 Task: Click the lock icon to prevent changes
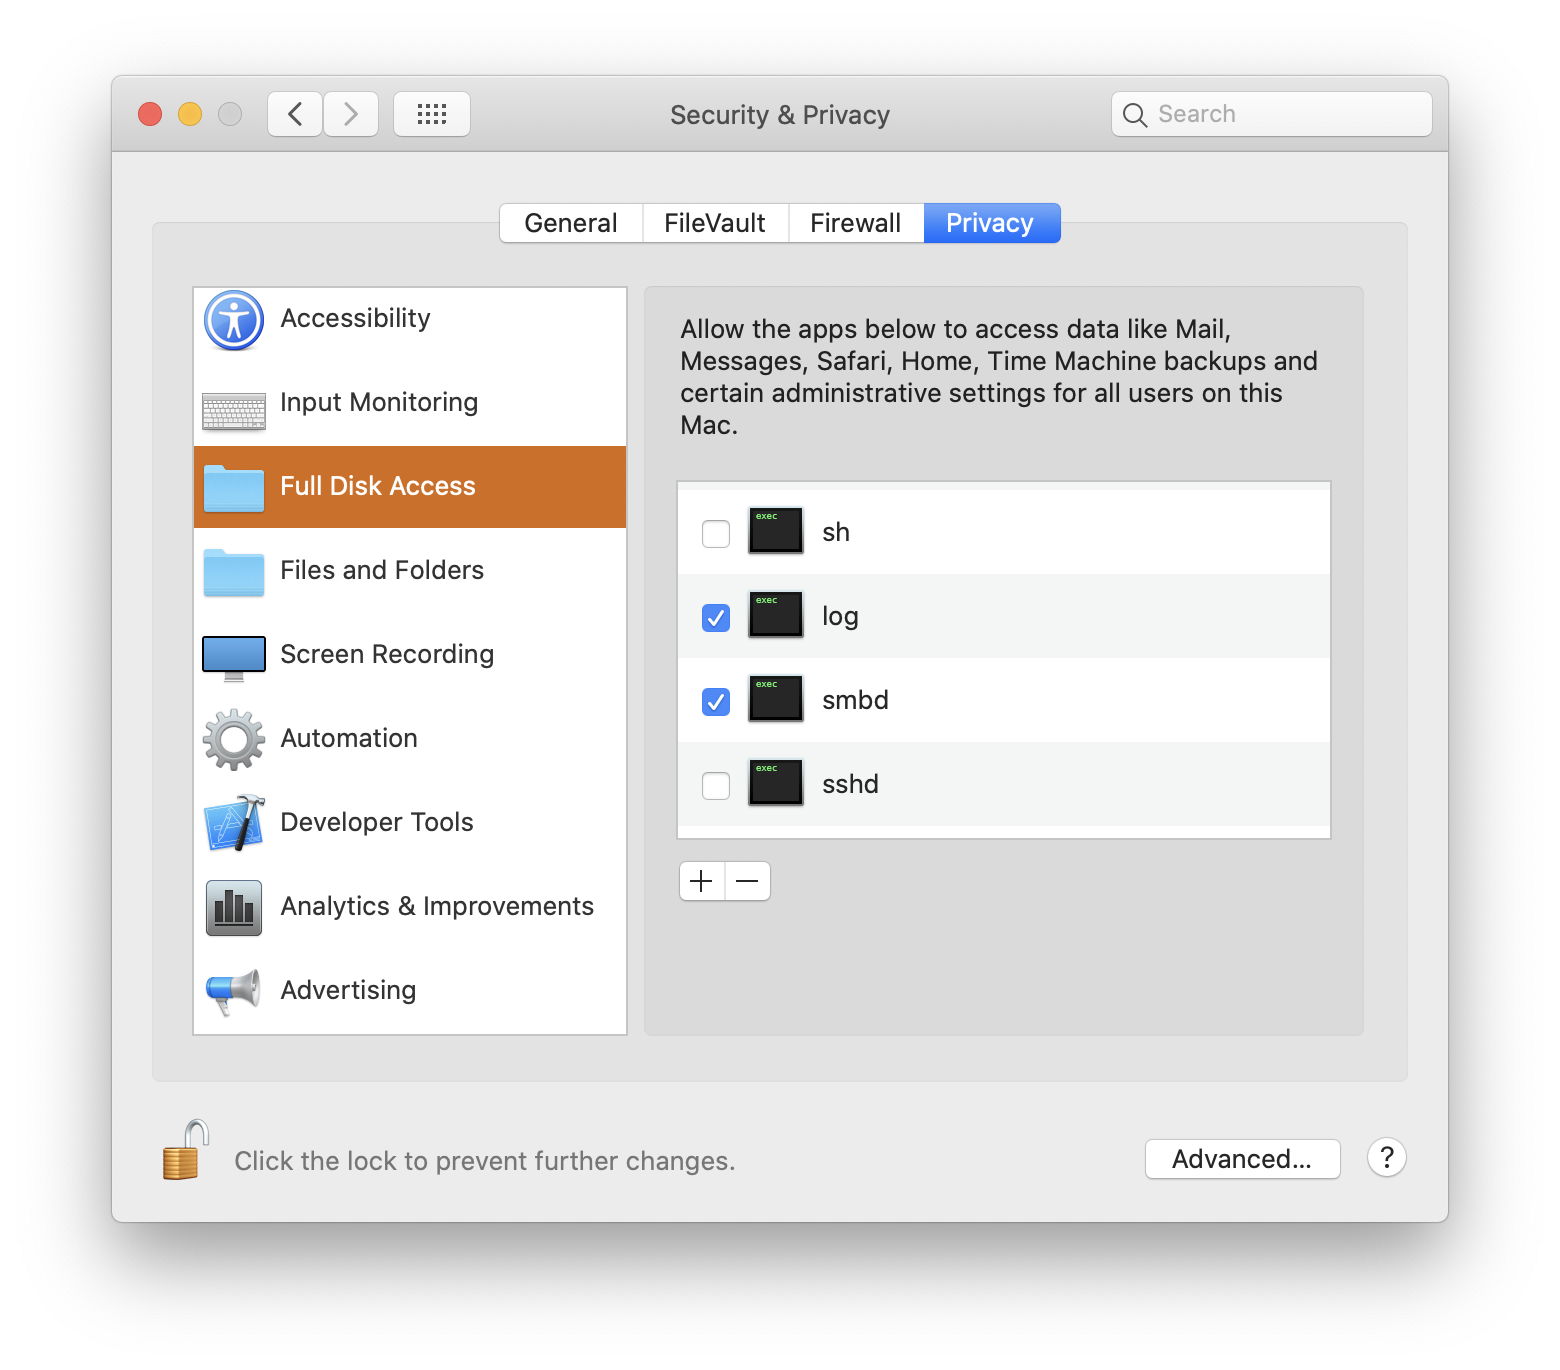pyautogui.click(x=185, y=1152)
